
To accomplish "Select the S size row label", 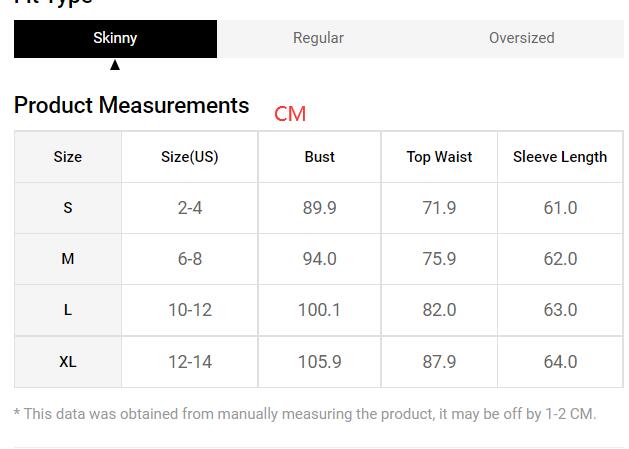I will pyautogui.click(x=68, y=208).
